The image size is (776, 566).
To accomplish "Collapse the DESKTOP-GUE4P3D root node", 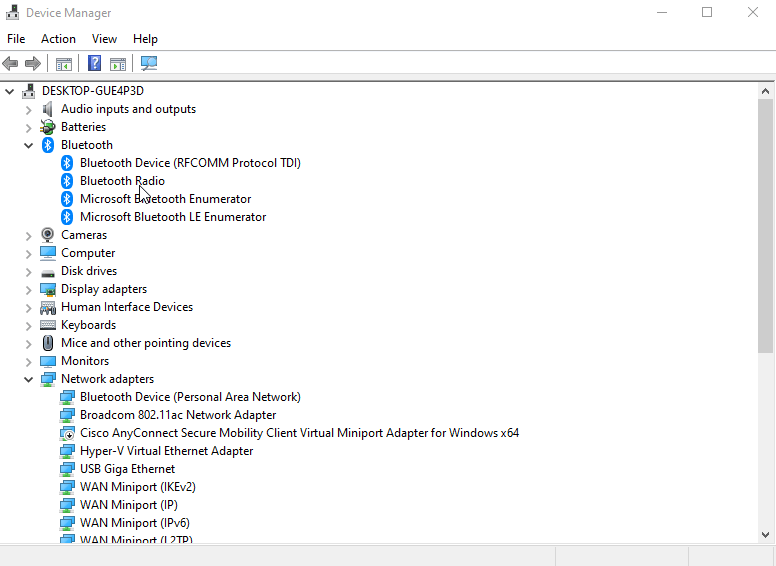I will tap(9, 91).
